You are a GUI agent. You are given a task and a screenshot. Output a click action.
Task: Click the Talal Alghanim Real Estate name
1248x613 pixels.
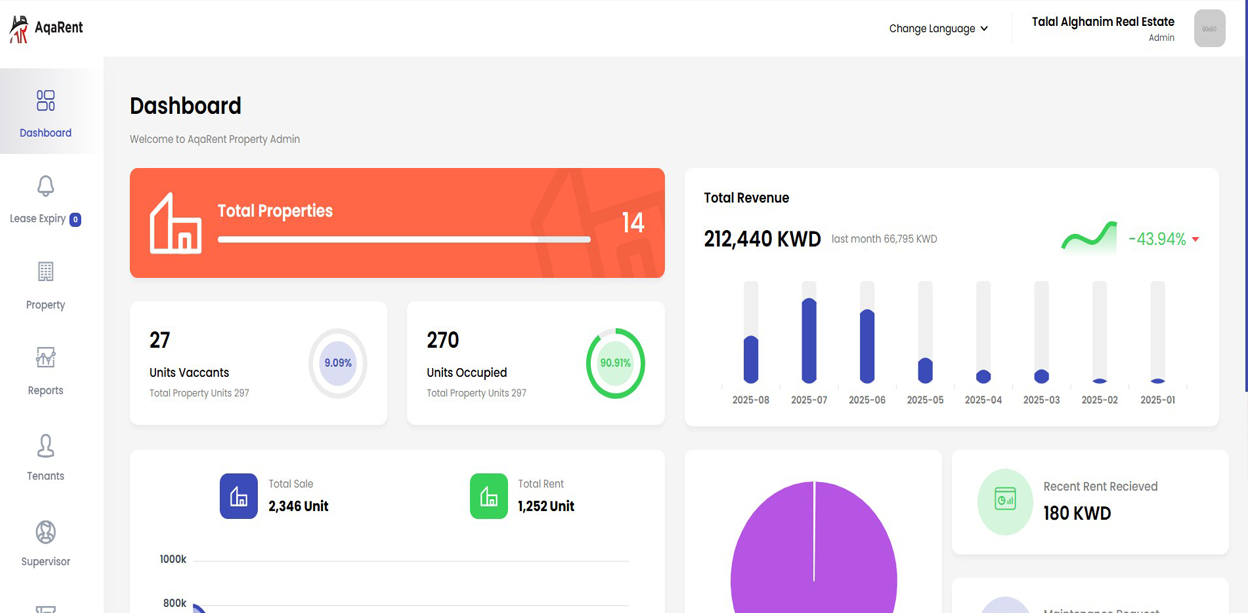[1103, 22]
